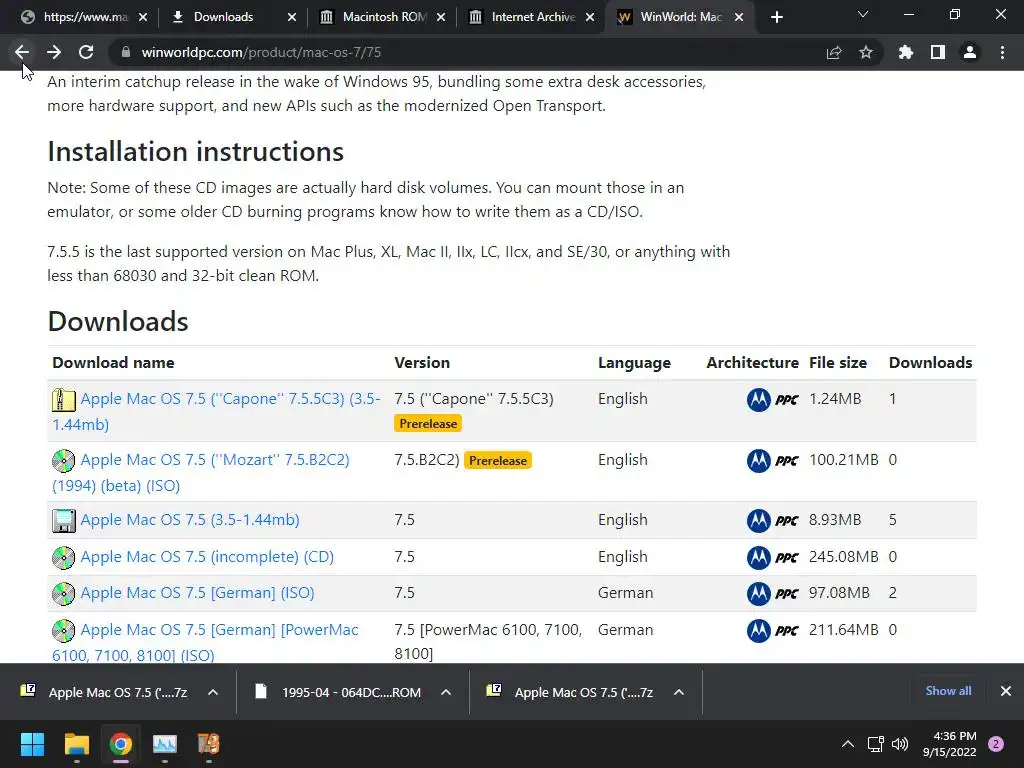
Task: Share this page icon
Action: pyautogui.click(x=834, y=52)
